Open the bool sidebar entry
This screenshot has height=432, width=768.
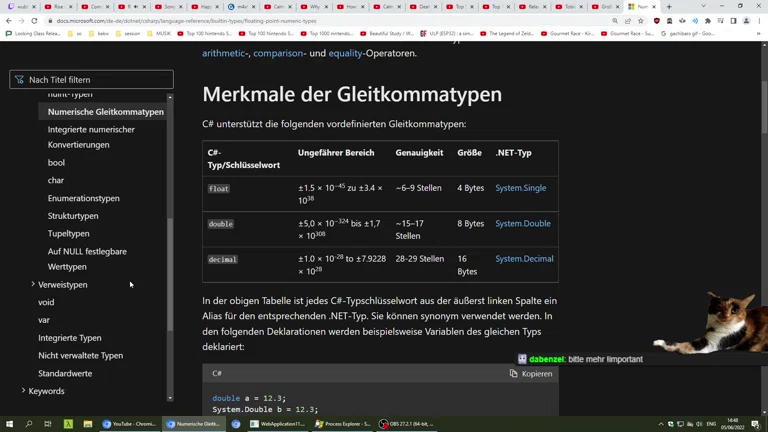[x=56, y=163]
